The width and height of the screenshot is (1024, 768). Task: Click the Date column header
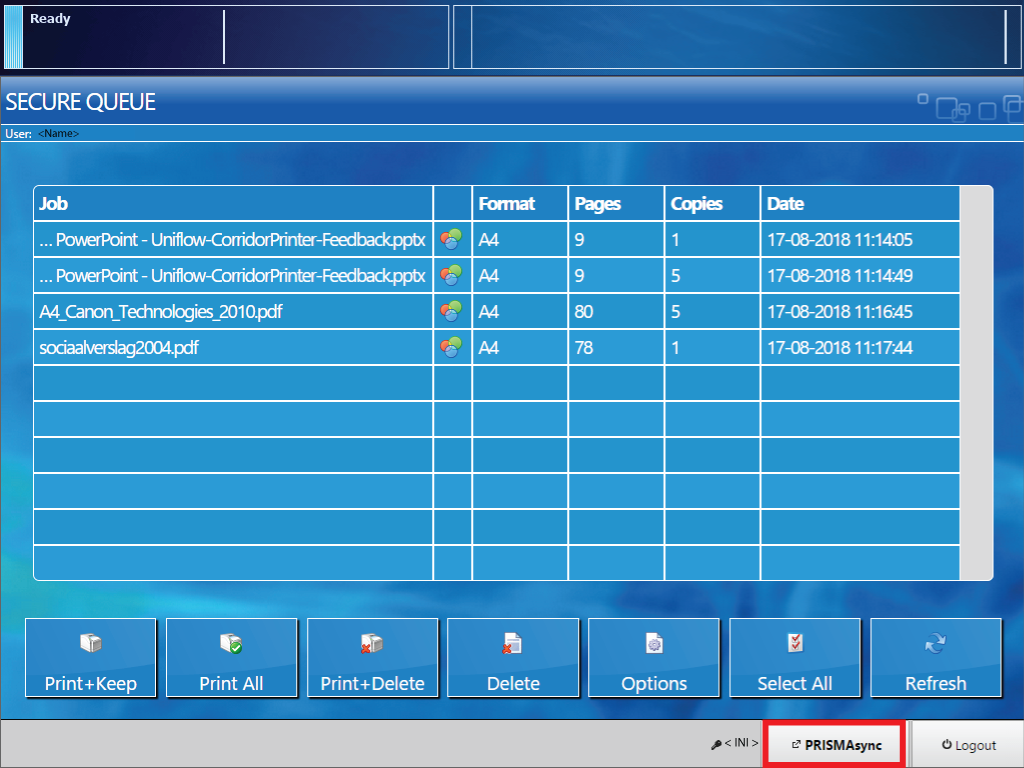tap(859, 204)
